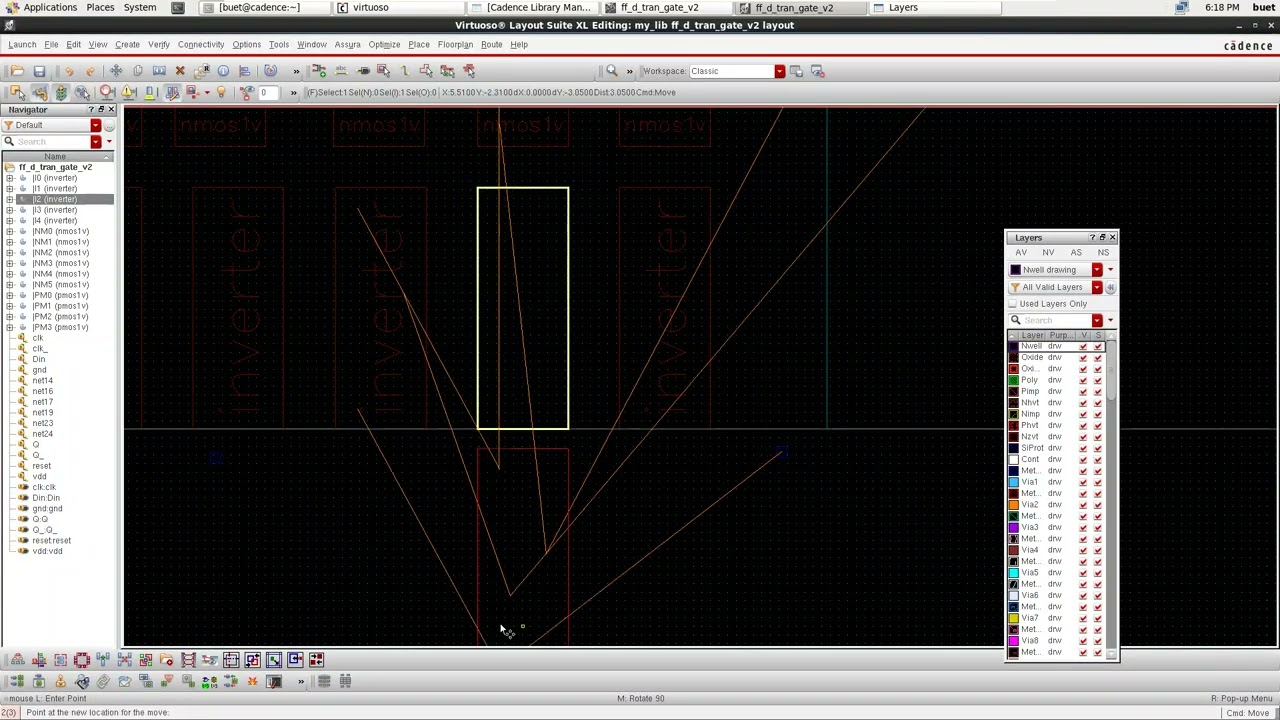Screen dimensions: 1280x720
Task: Click the Nwell layer color swatch
Action: pos(1013,346)
